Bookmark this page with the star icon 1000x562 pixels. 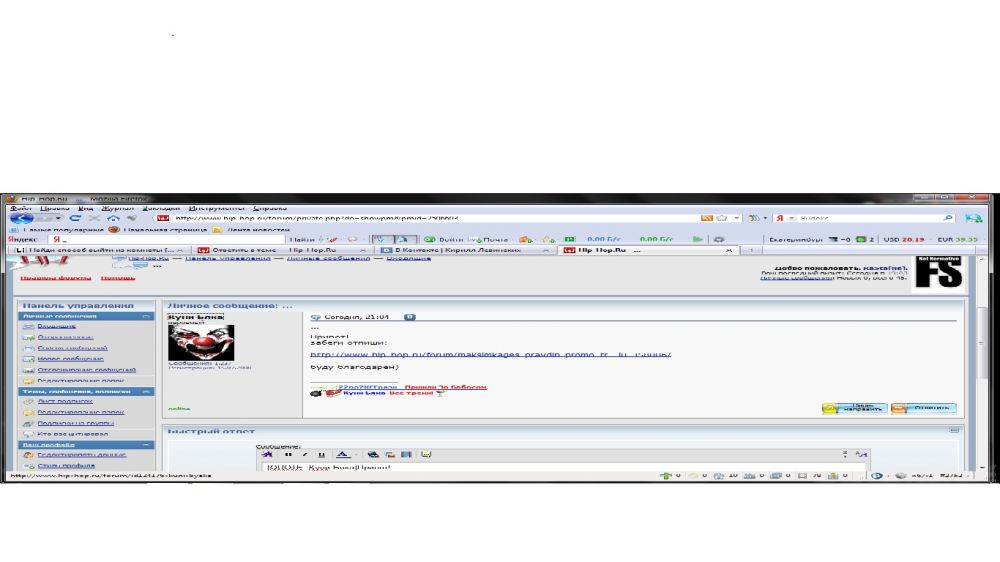pos(722,218)
